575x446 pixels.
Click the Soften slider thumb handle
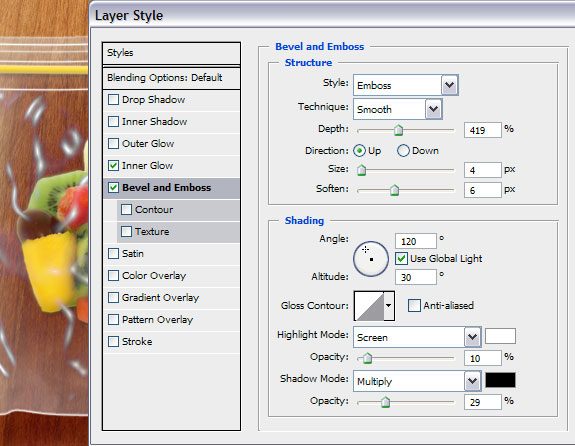(394, 190)
